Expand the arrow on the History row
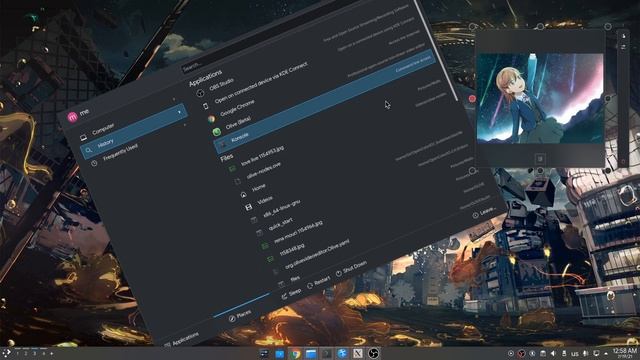 tap(179, 112)
